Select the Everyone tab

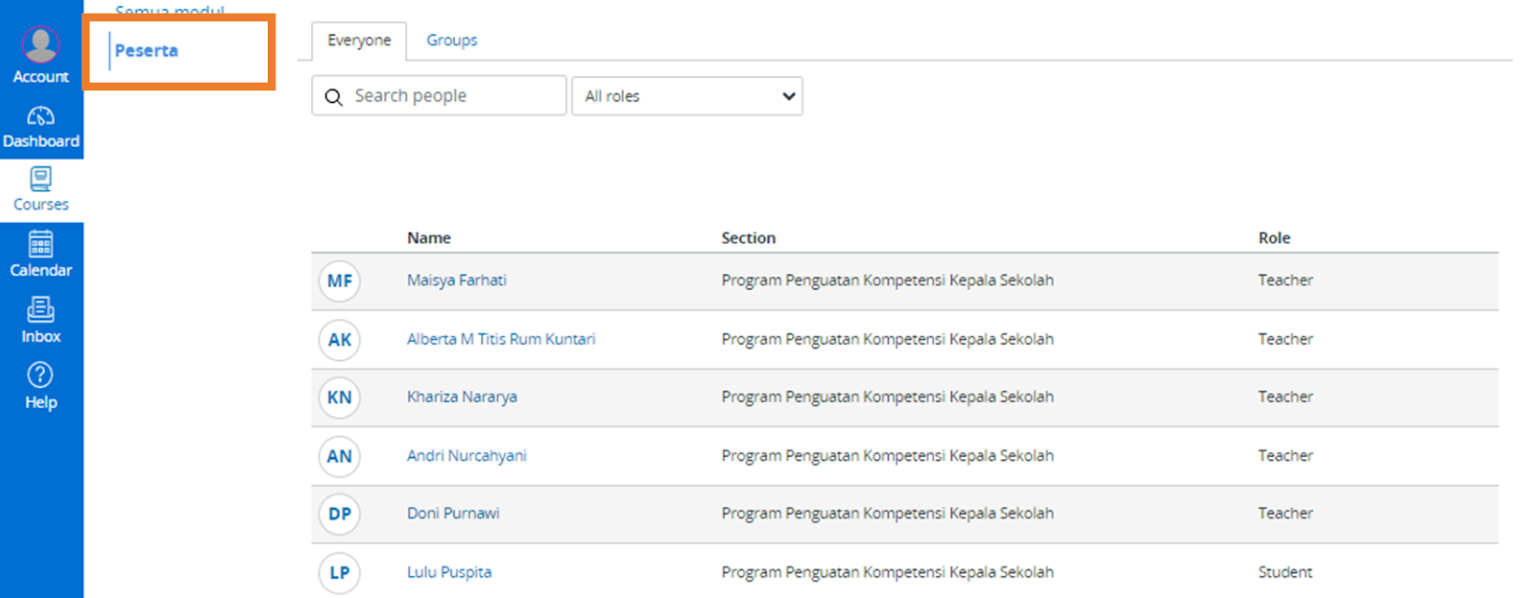click(359, 41)
